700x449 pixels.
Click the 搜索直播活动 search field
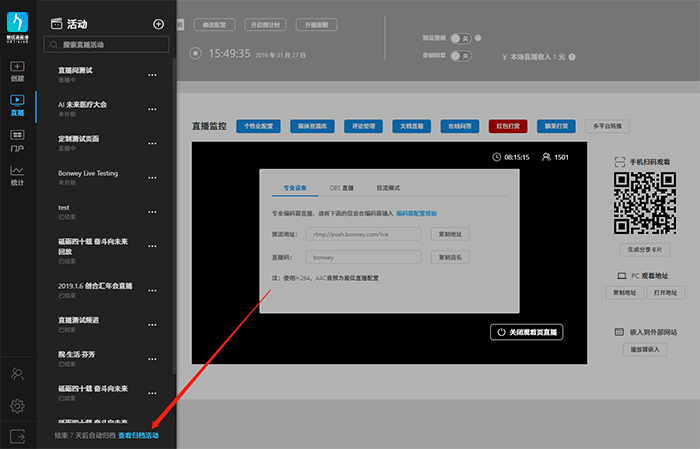[x=106, y=45]
